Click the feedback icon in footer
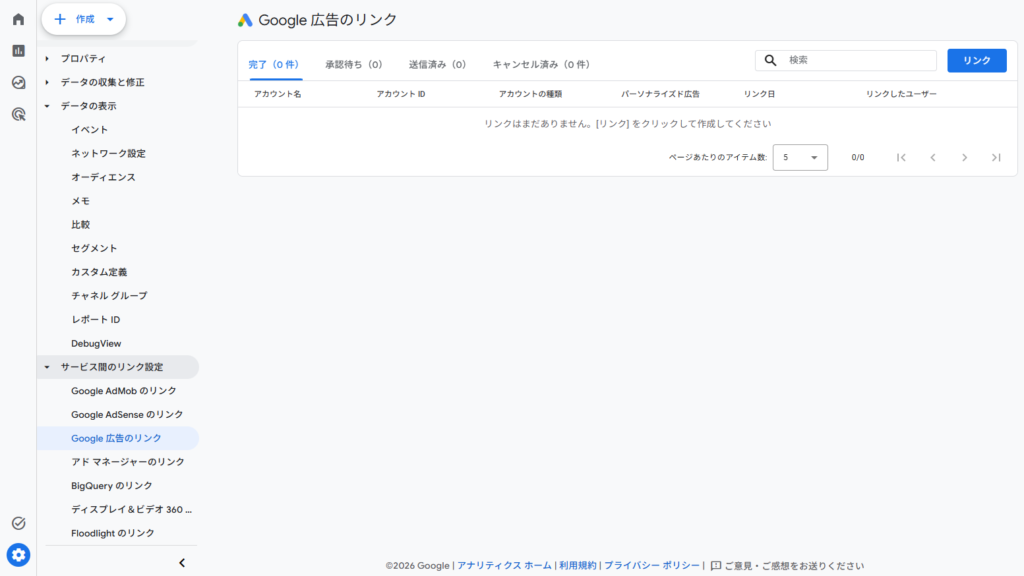Viewport: 1024px width, 576px height. point(716,566)
